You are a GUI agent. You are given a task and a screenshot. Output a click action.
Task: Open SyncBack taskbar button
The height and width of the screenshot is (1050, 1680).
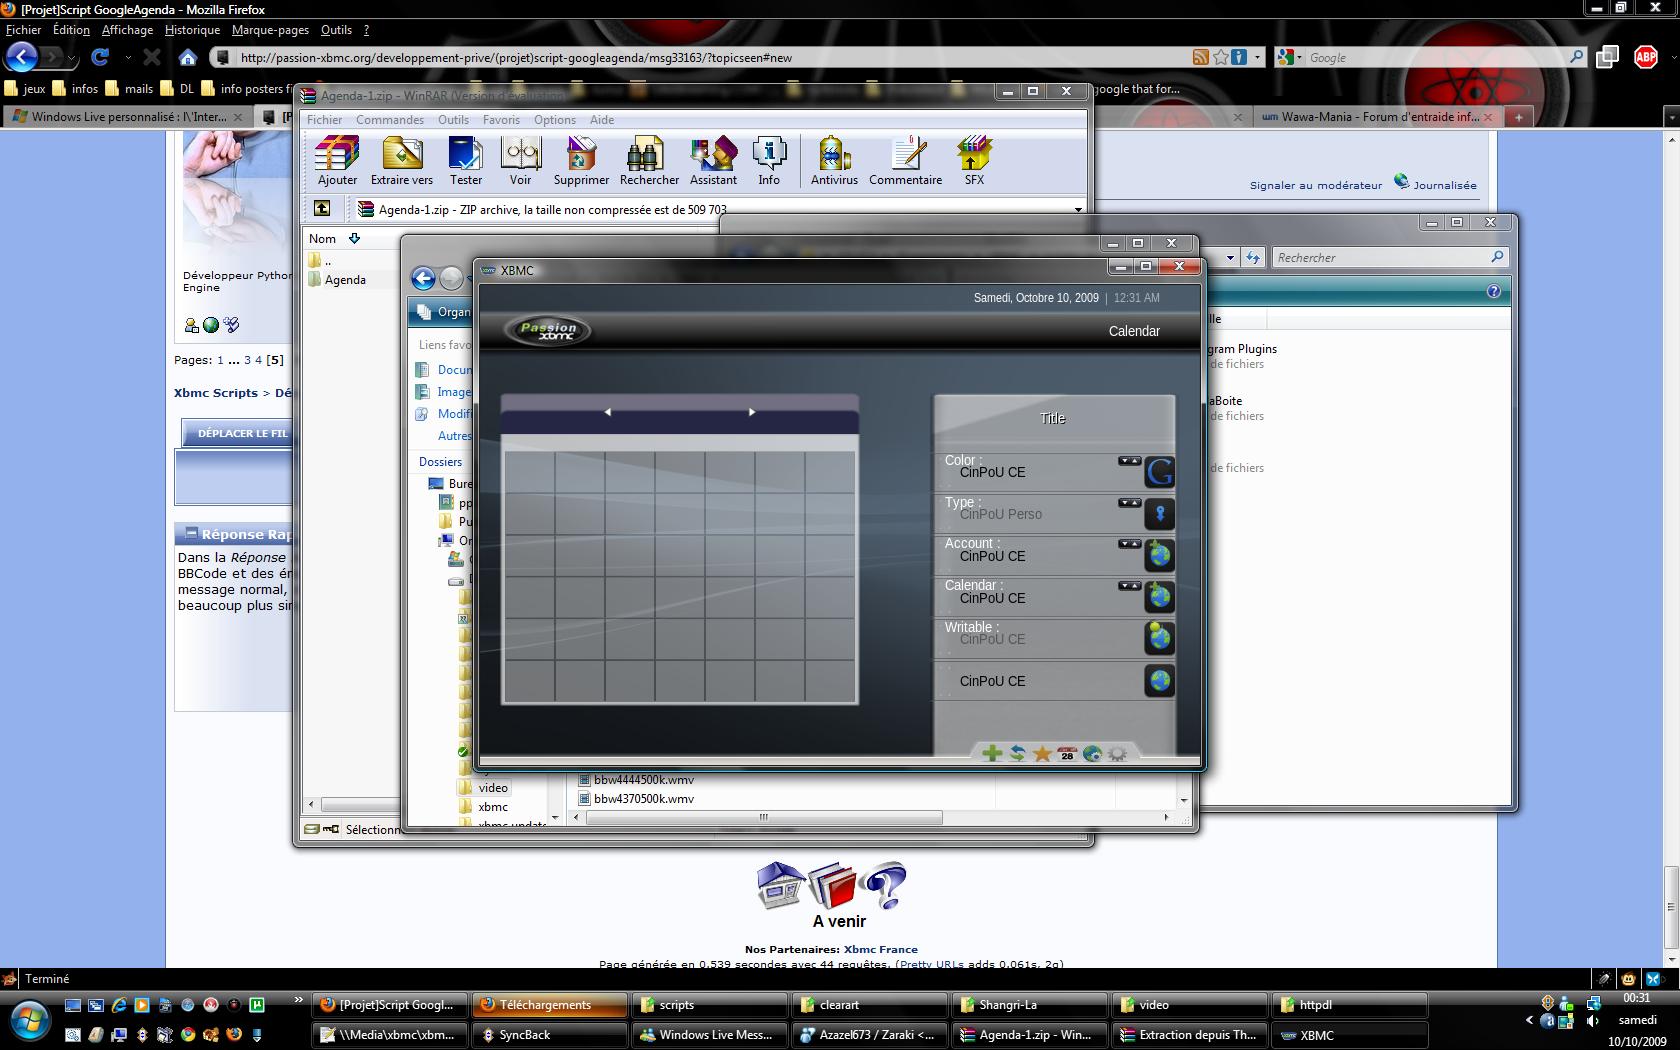551,1035
